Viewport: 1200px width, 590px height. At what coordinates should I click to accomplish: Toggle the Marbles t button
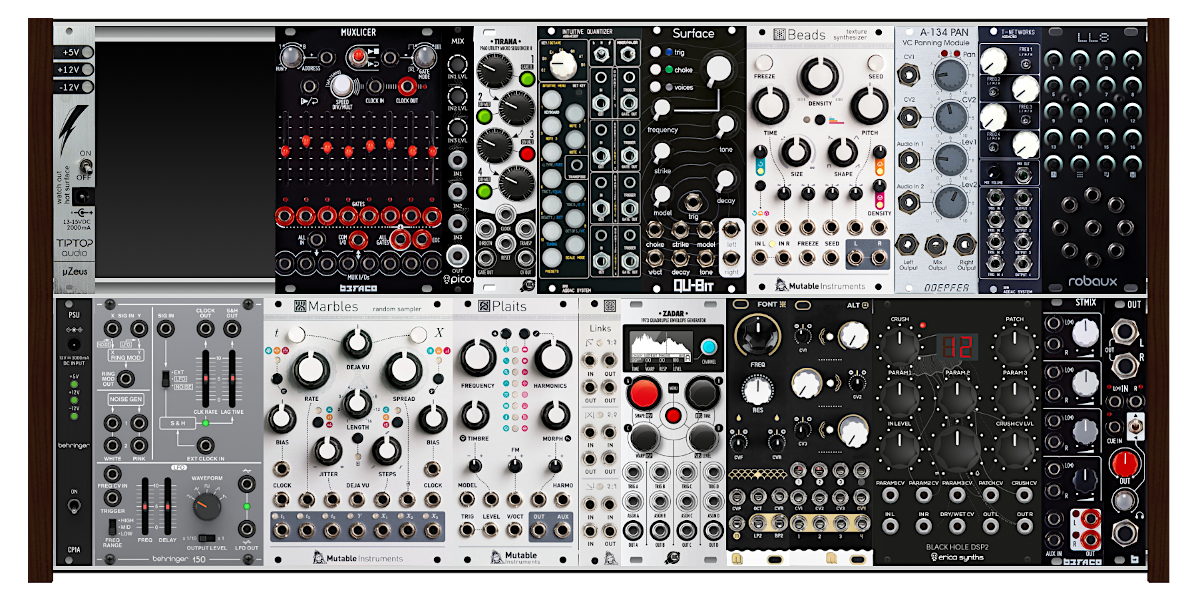[x=297, y=335]
